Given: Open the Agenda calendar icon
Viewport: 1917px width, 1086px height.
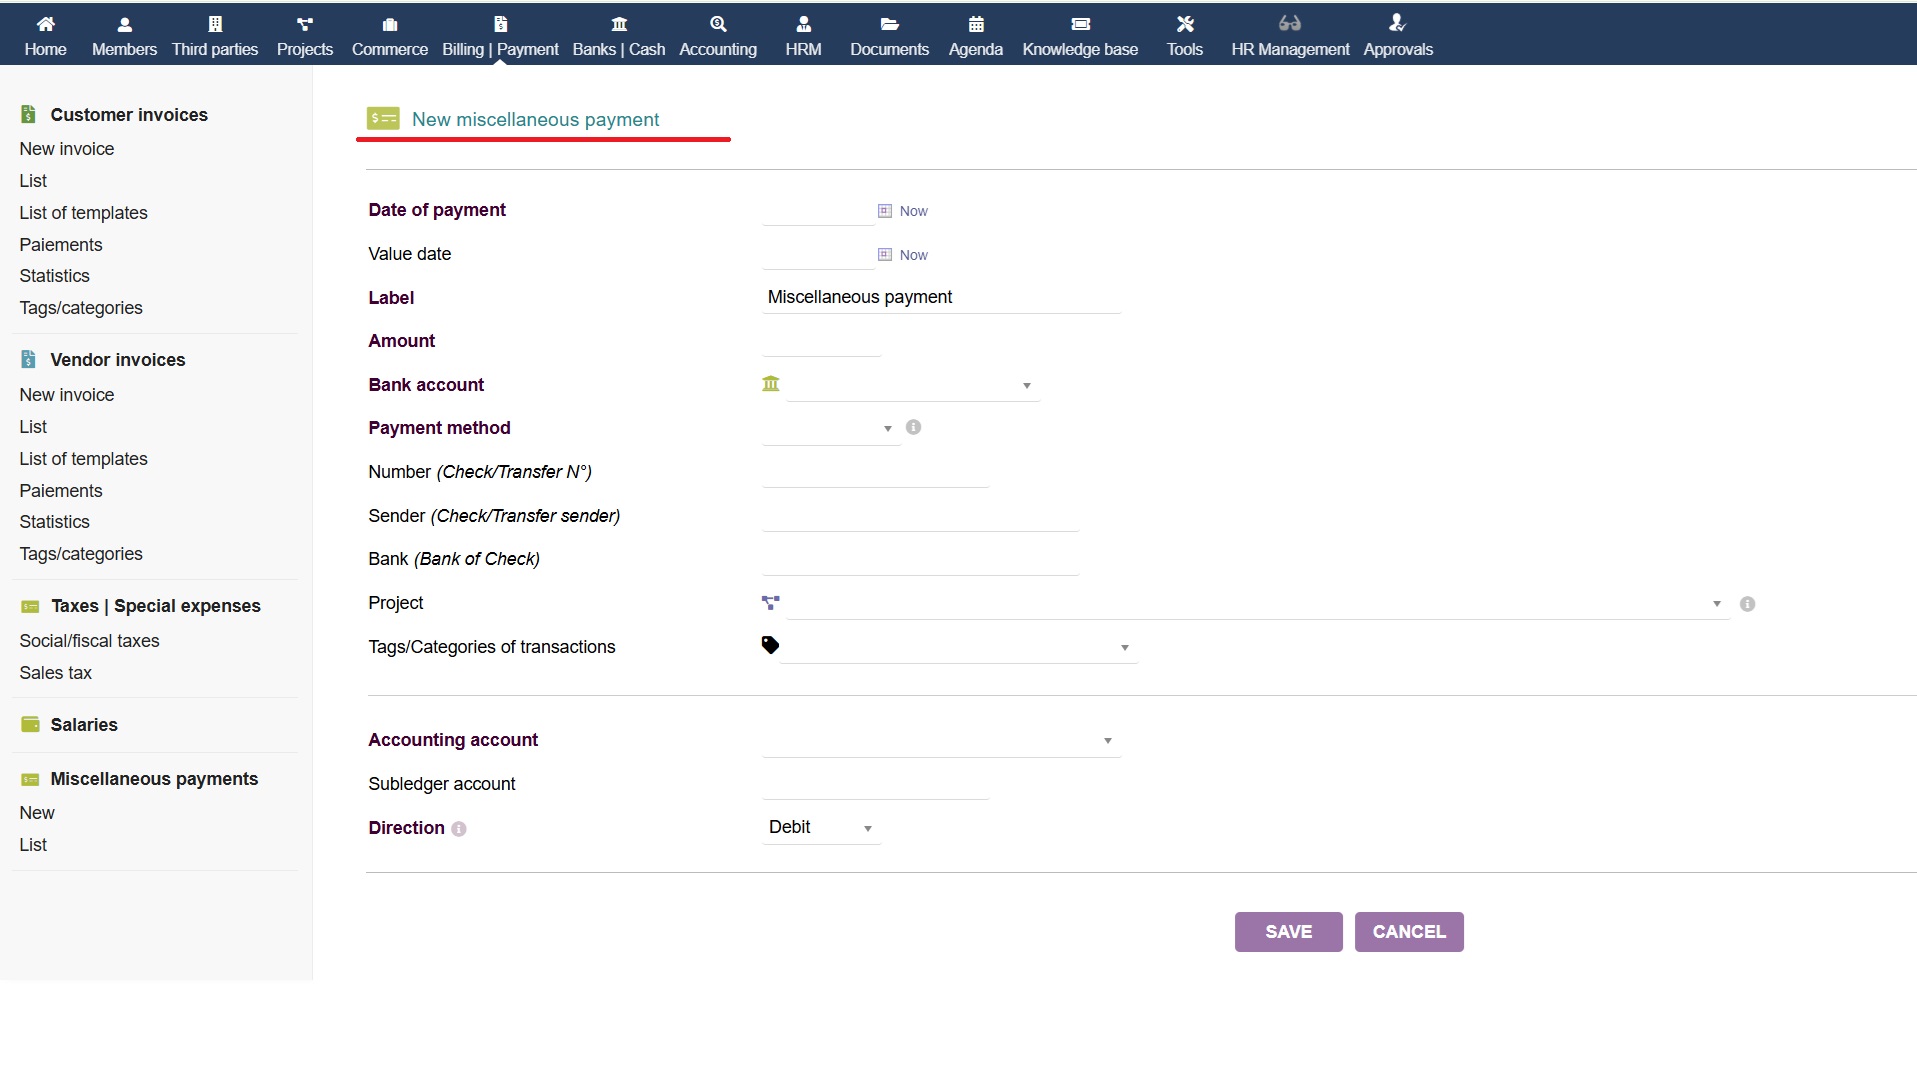Looking at the screenshot, I should (975, 24).
